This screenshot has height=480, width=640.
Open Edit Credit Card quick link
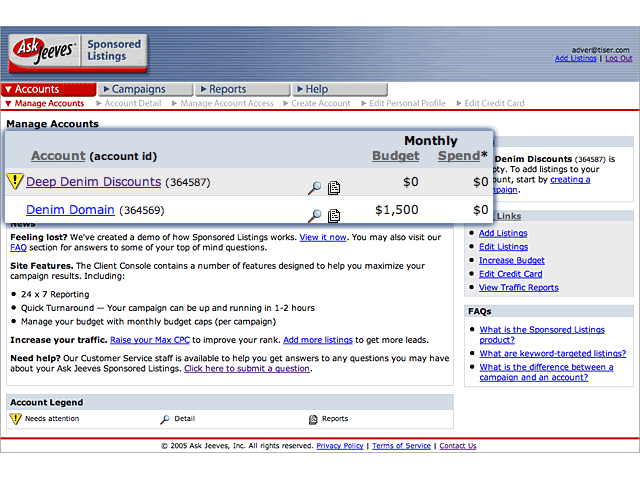click(x=510, y=274)
